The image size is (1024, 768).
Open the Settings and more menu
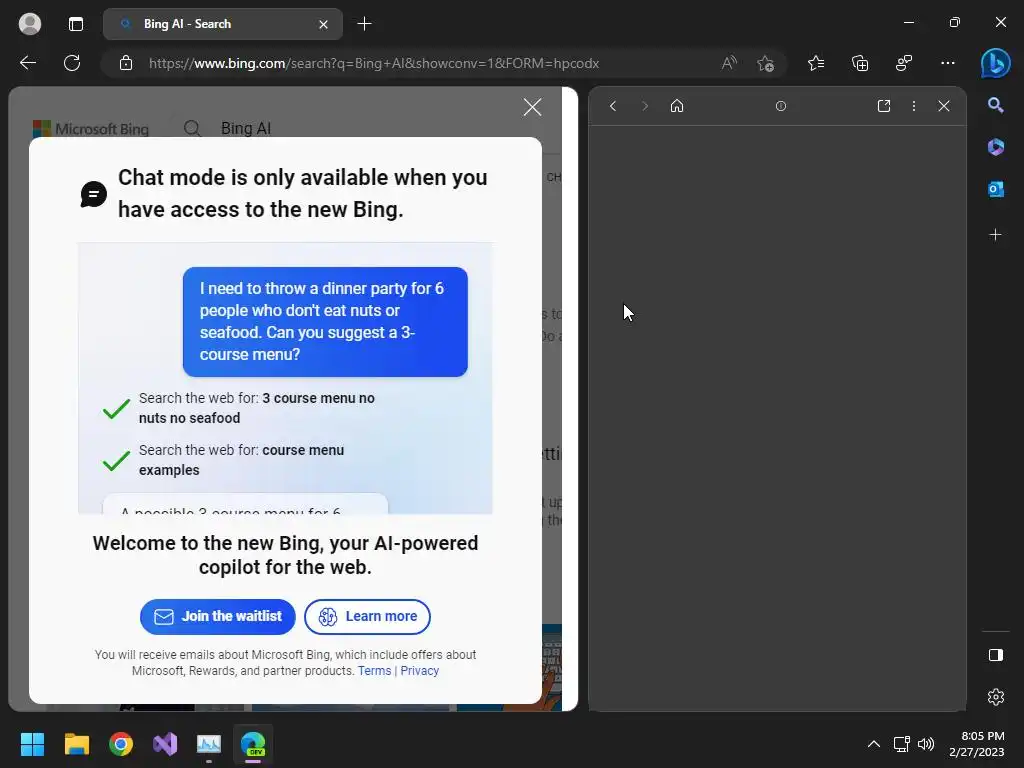point(948,63)
